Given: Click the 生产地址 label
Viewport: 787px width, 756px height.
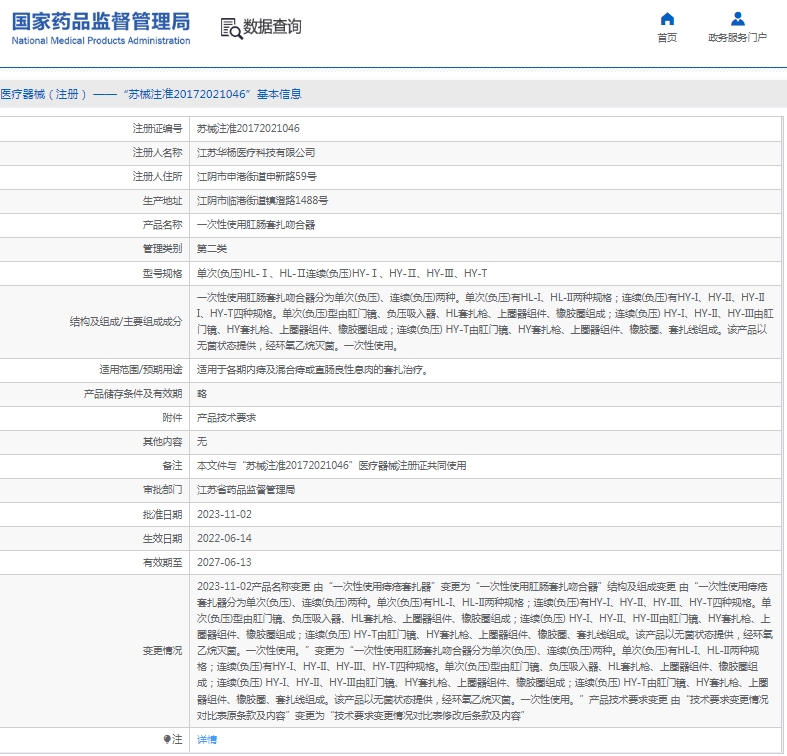Looking at the screenshot, I should 162,201.
